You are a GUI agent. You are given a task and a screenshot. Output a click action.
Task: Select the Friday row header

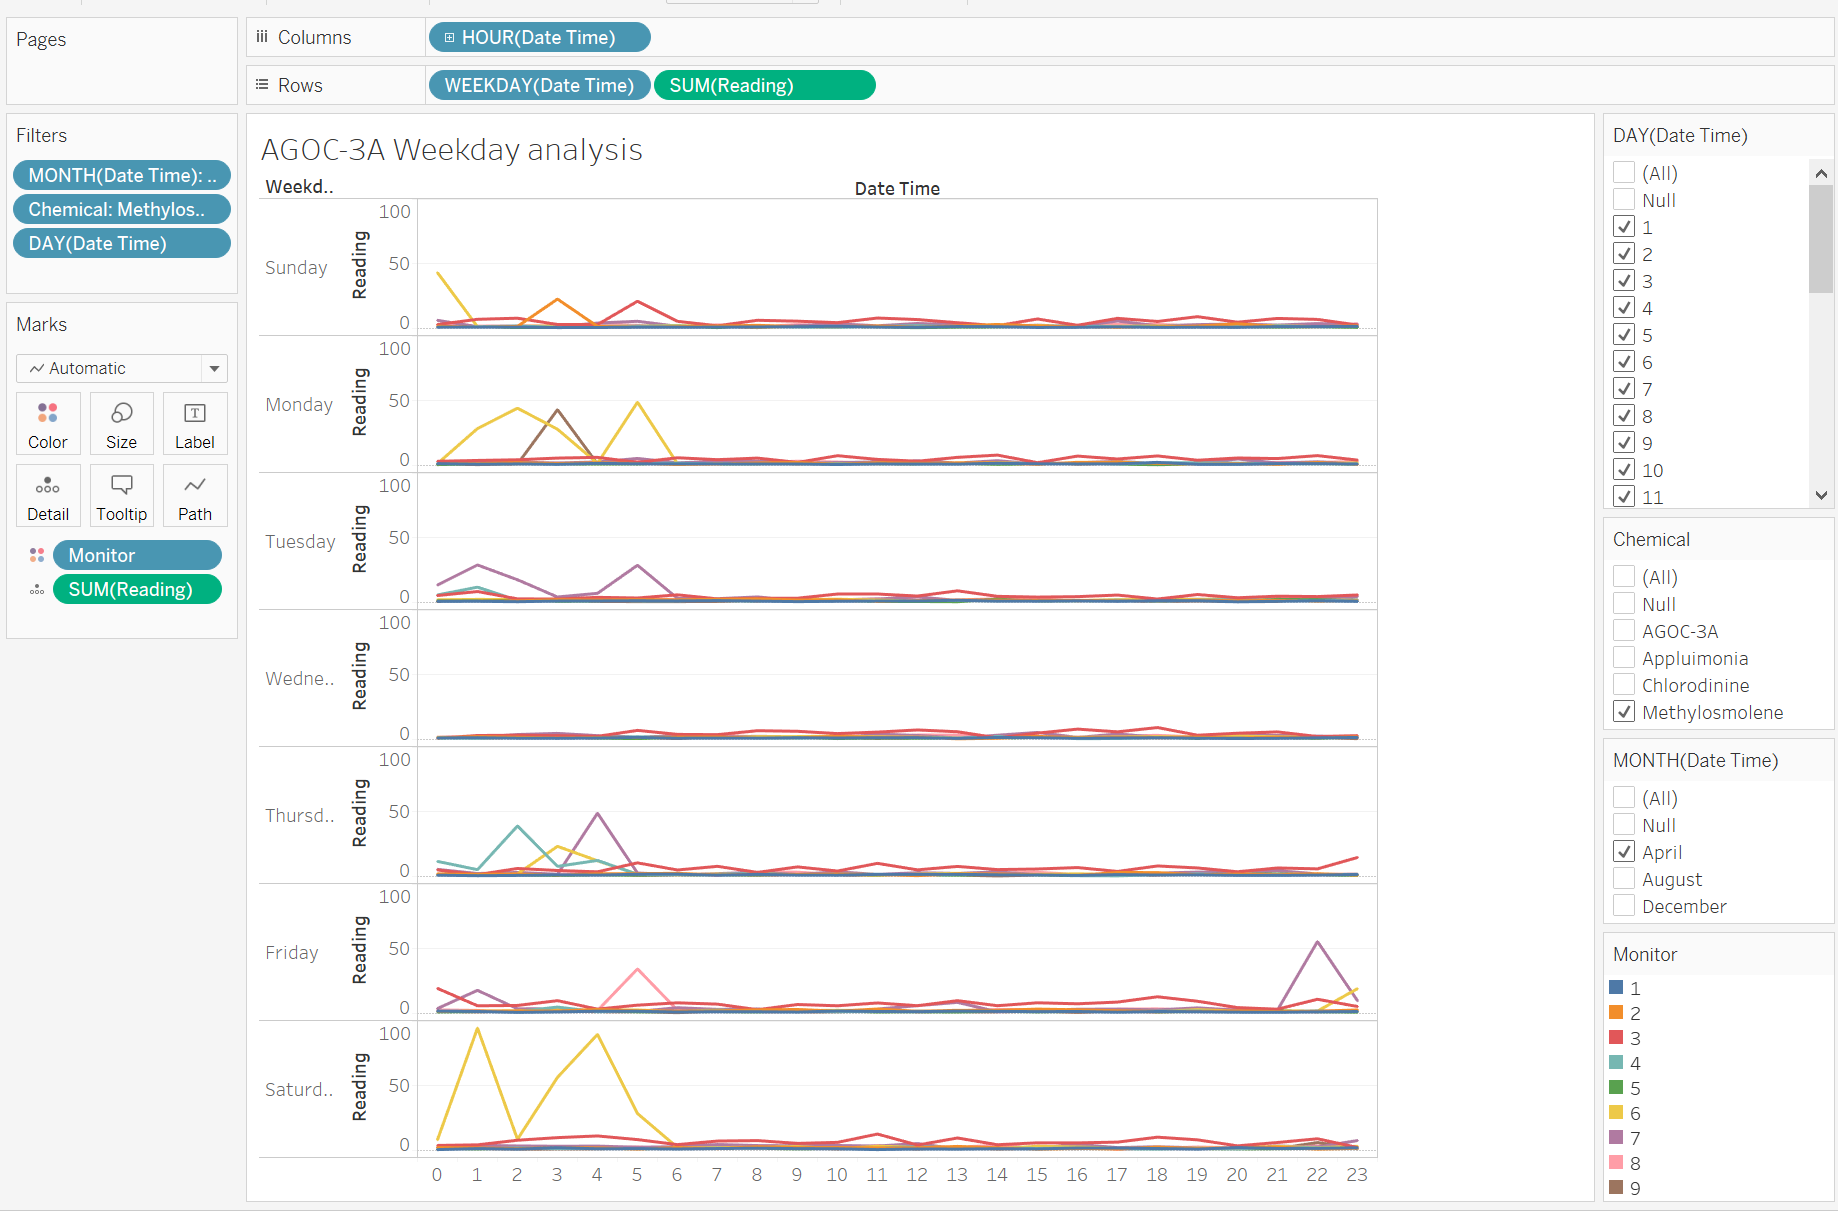coord(292,953)
